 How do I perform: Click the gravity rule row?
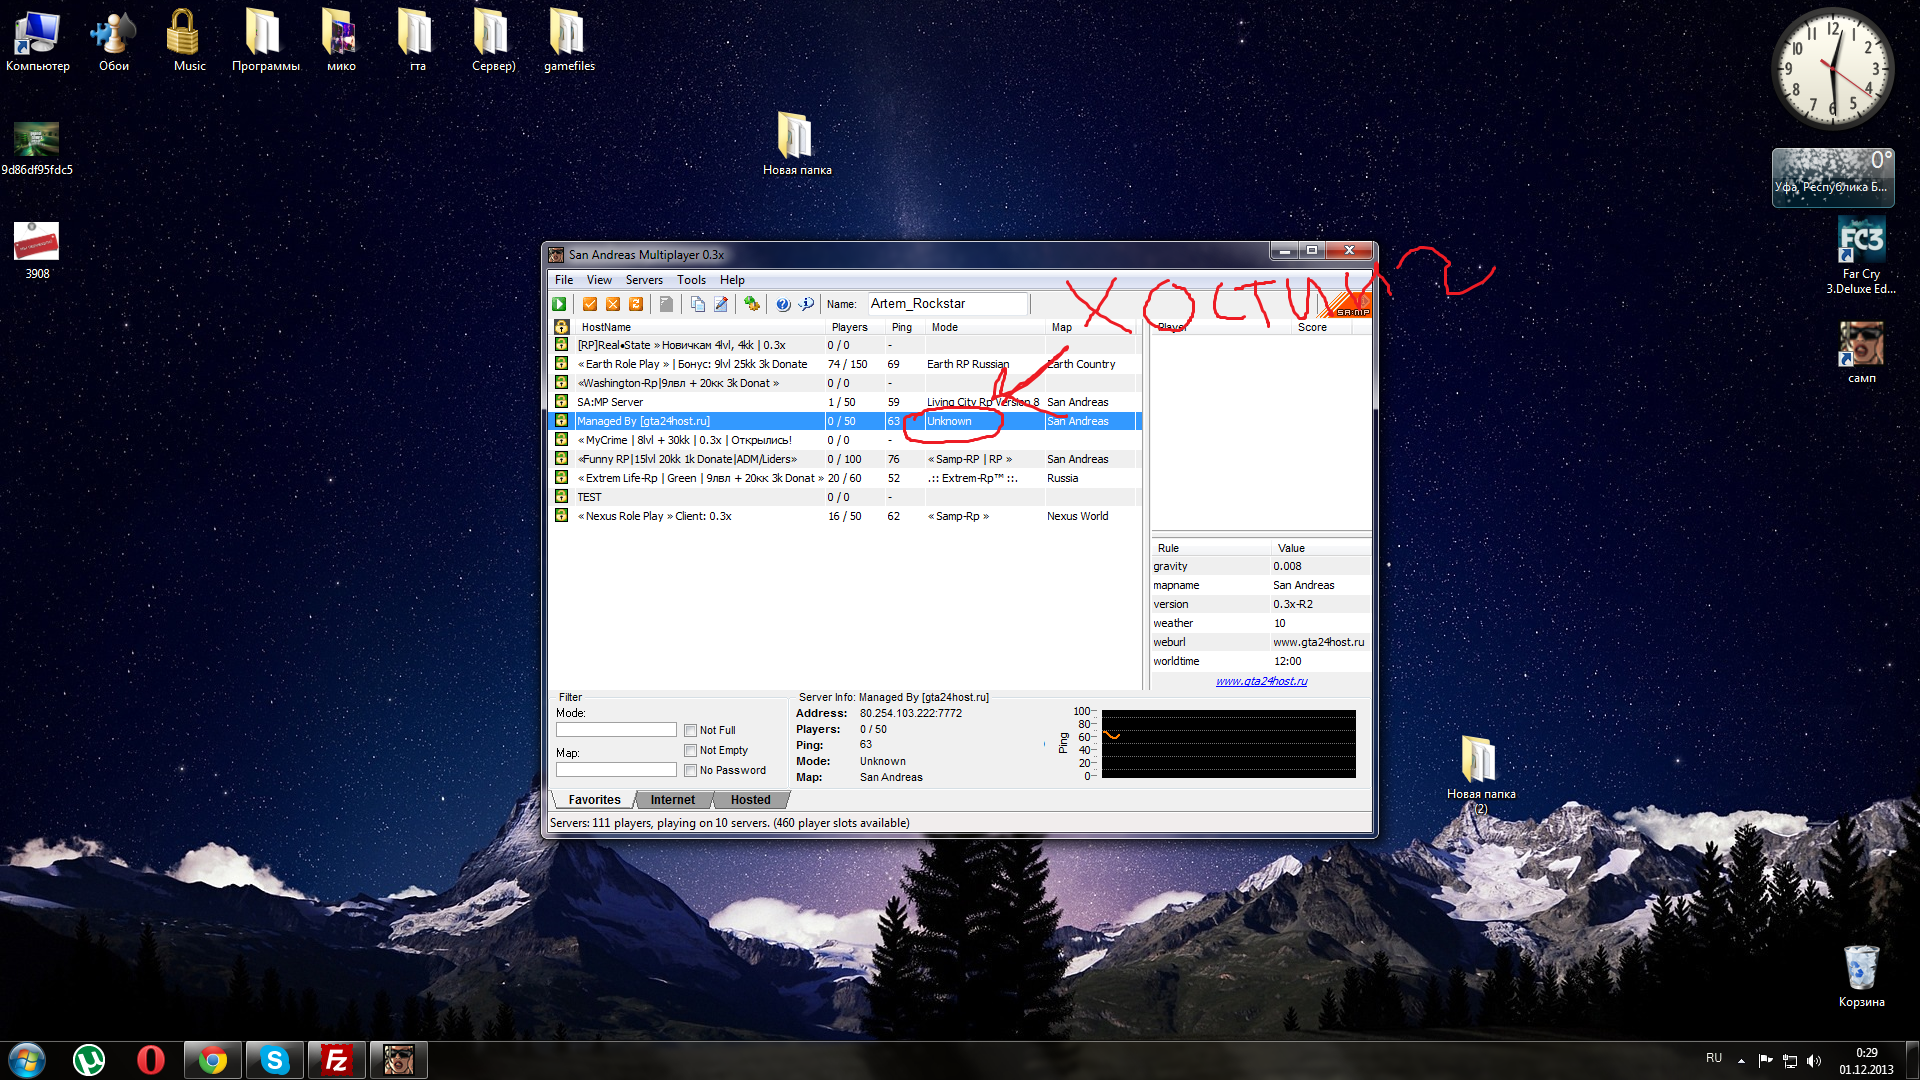(x=1260, y=566)
